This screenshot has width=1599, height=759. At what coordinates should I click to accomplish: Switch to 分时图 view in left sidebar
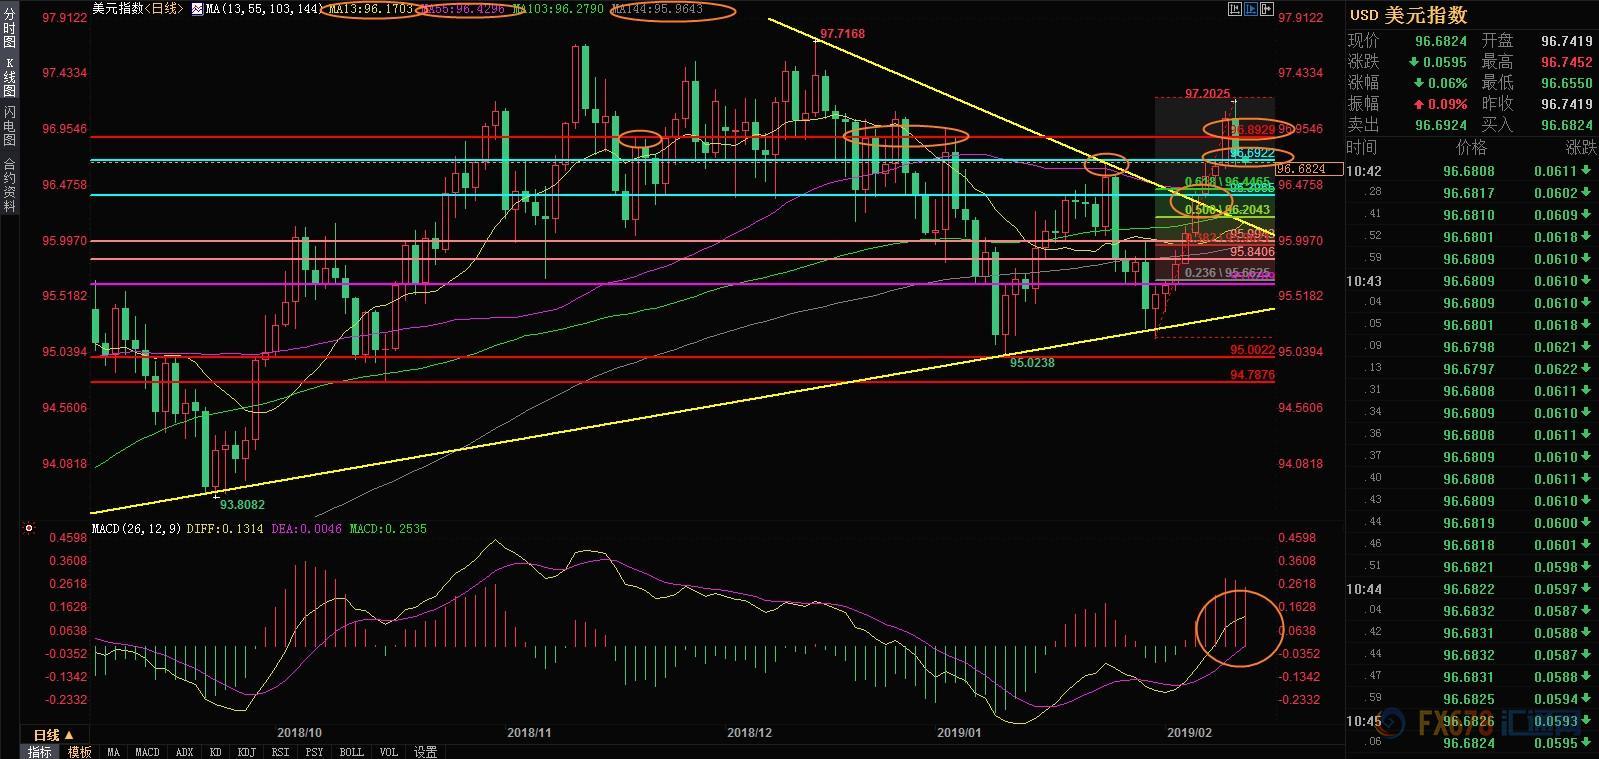(10, 30)
